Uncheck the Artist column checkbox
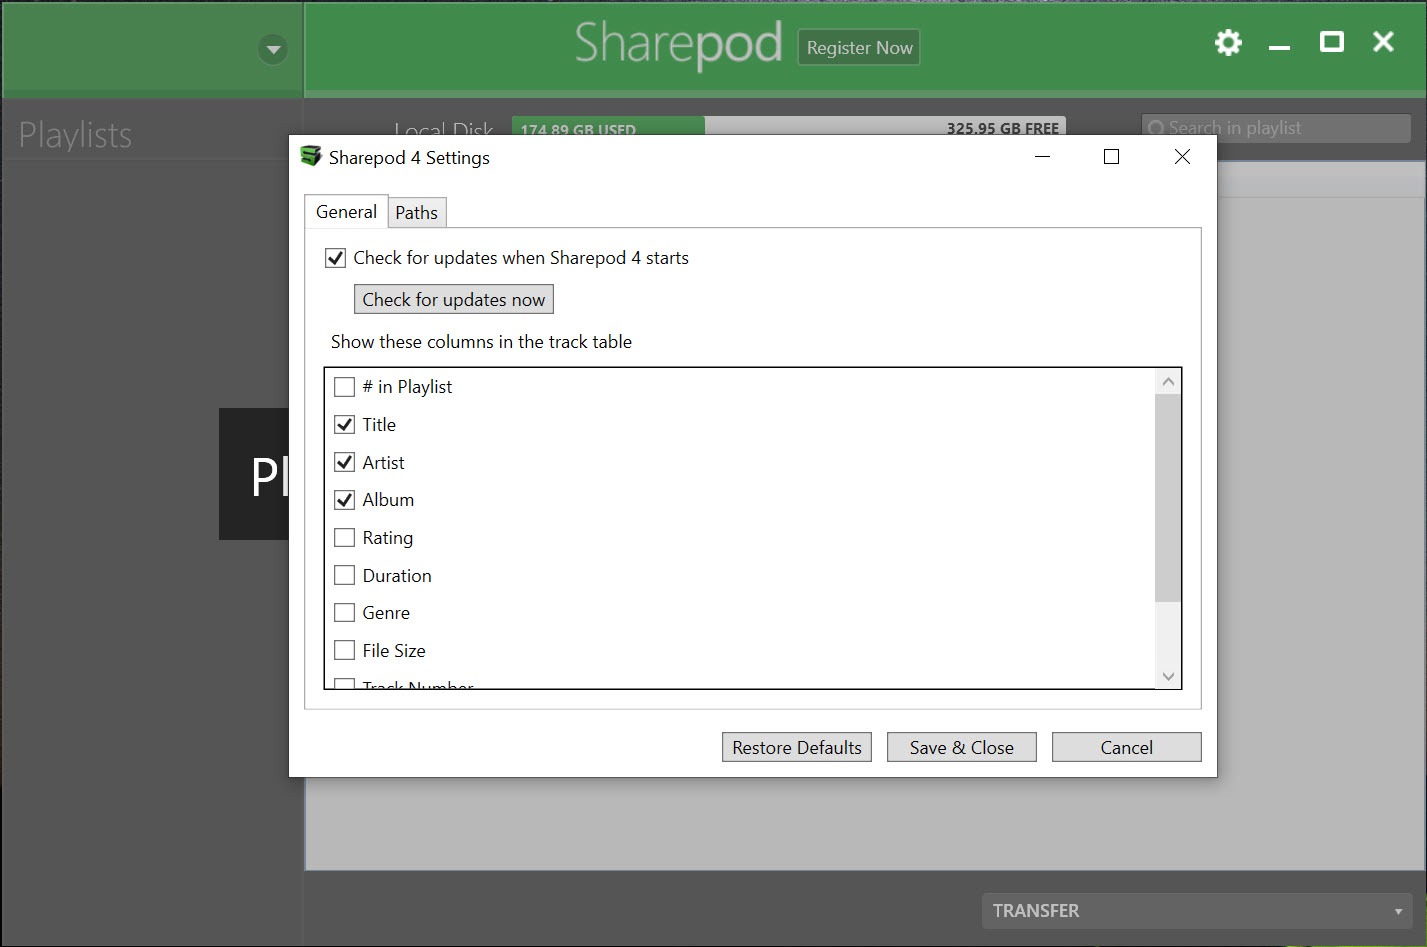The width and height of the screenshot is (1427, 947). [344, 462]
